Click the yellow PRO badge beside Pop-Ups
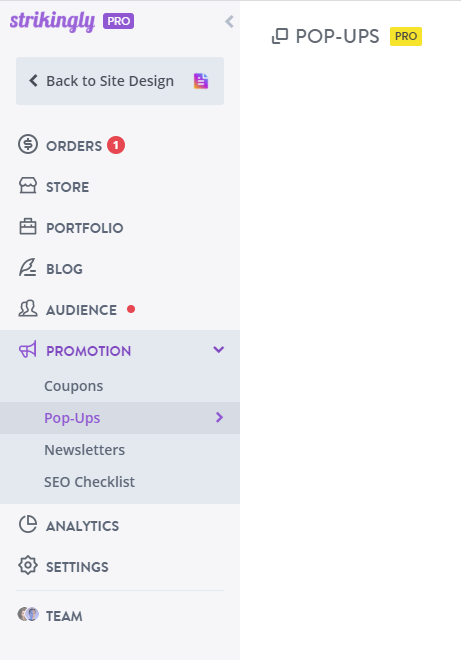This screenshot has height=660, width=461. pyautogui.click(x=406, y=36)
